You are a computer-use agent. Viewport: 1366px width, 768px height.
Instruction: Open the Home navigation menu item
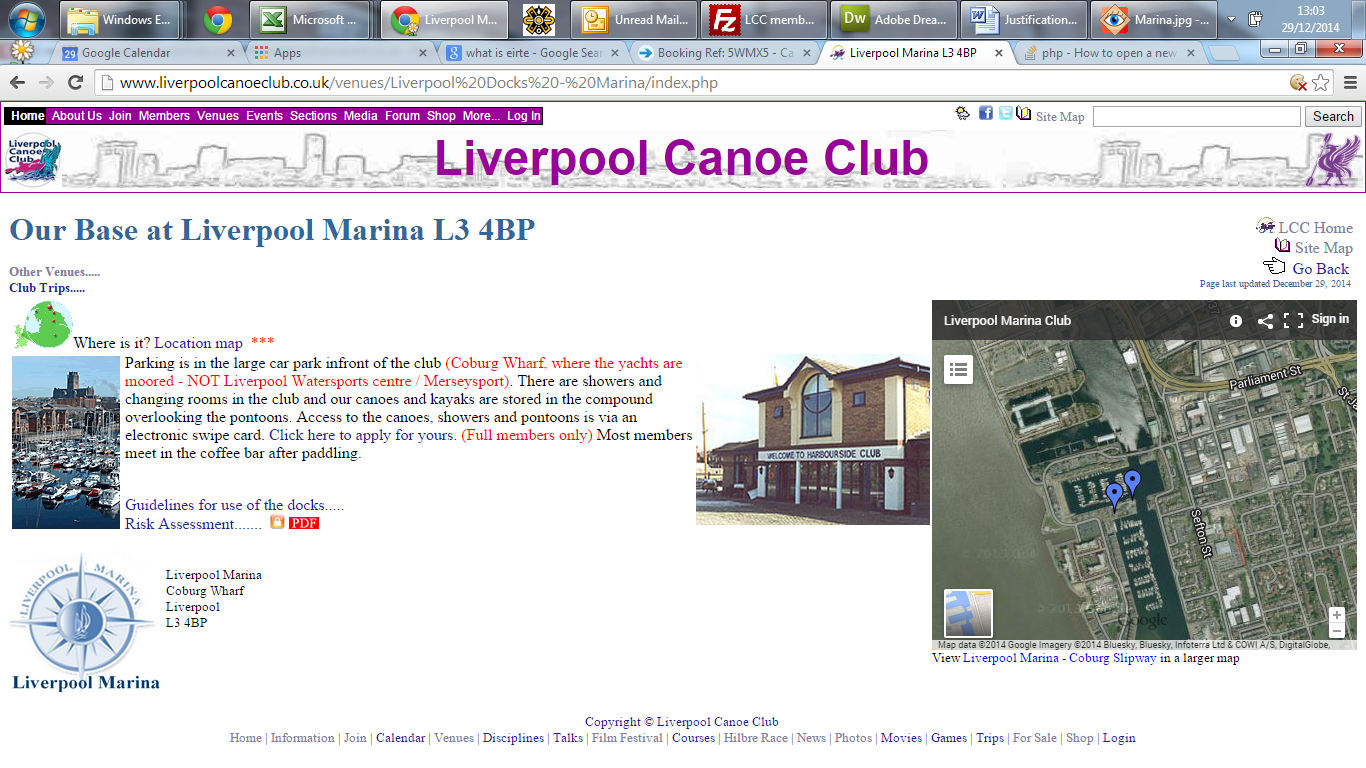click(28, 116)
